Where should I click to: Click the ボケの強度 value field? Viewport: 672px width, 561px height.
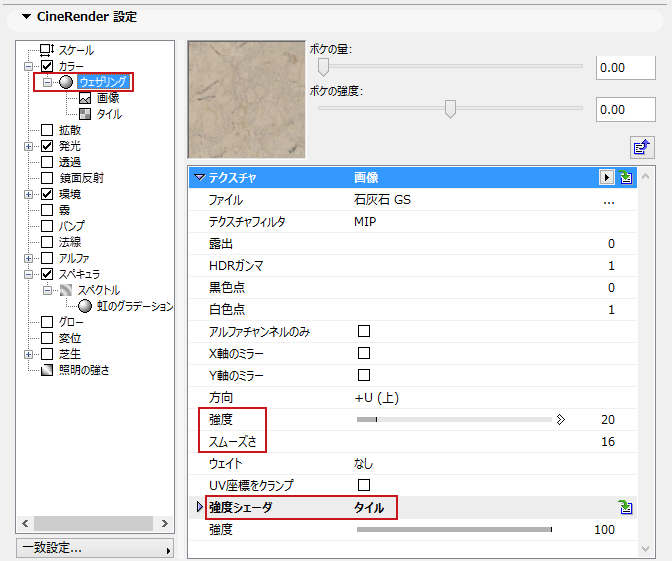pyautogui.click(x=626, y=110)
